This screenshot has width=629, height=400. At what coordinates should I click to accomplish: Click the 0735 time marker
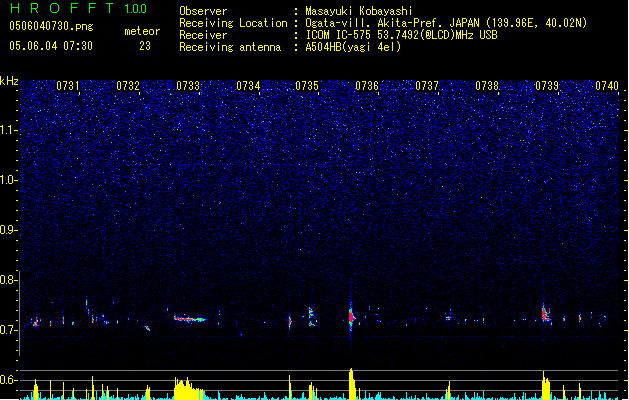pos(307,86)
